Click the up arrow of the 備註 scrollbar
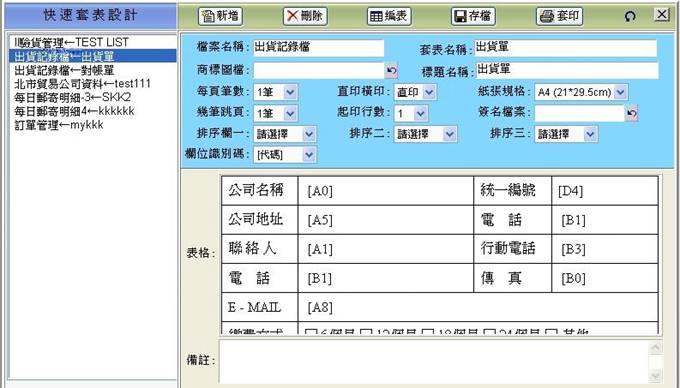This screenshot has width=680, height=388. click(x=655, y=348)
